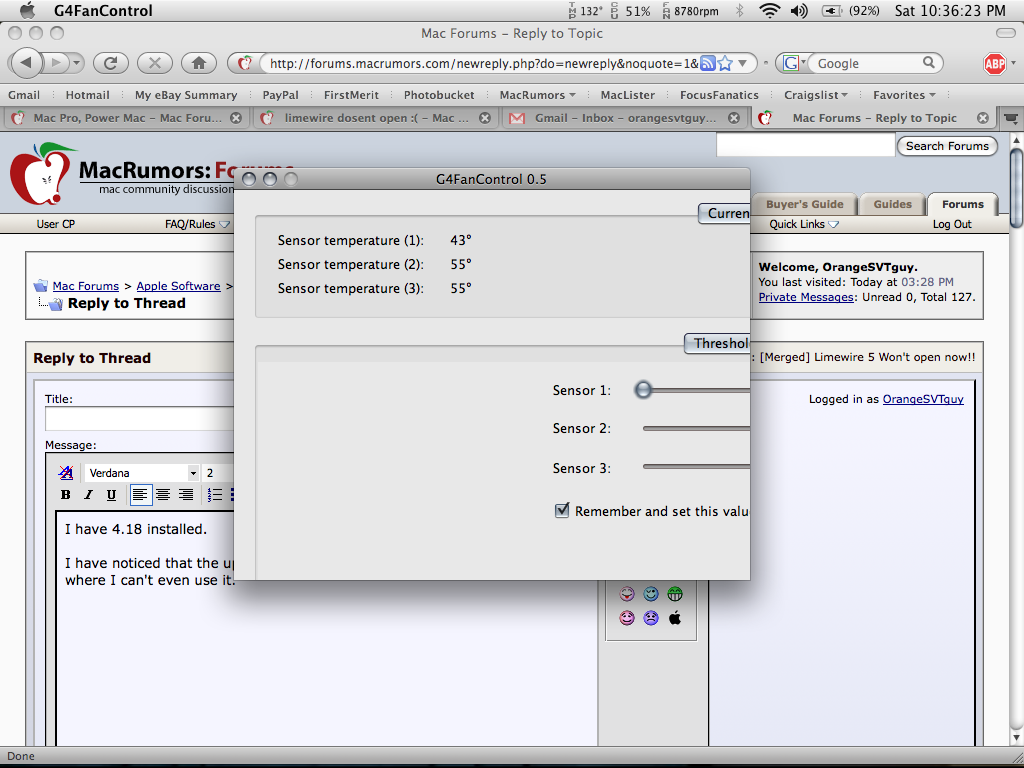Viewport: 1024px width, 768px height.
Task: Open the search engine chooser dropdown
Action: (803, 63)
